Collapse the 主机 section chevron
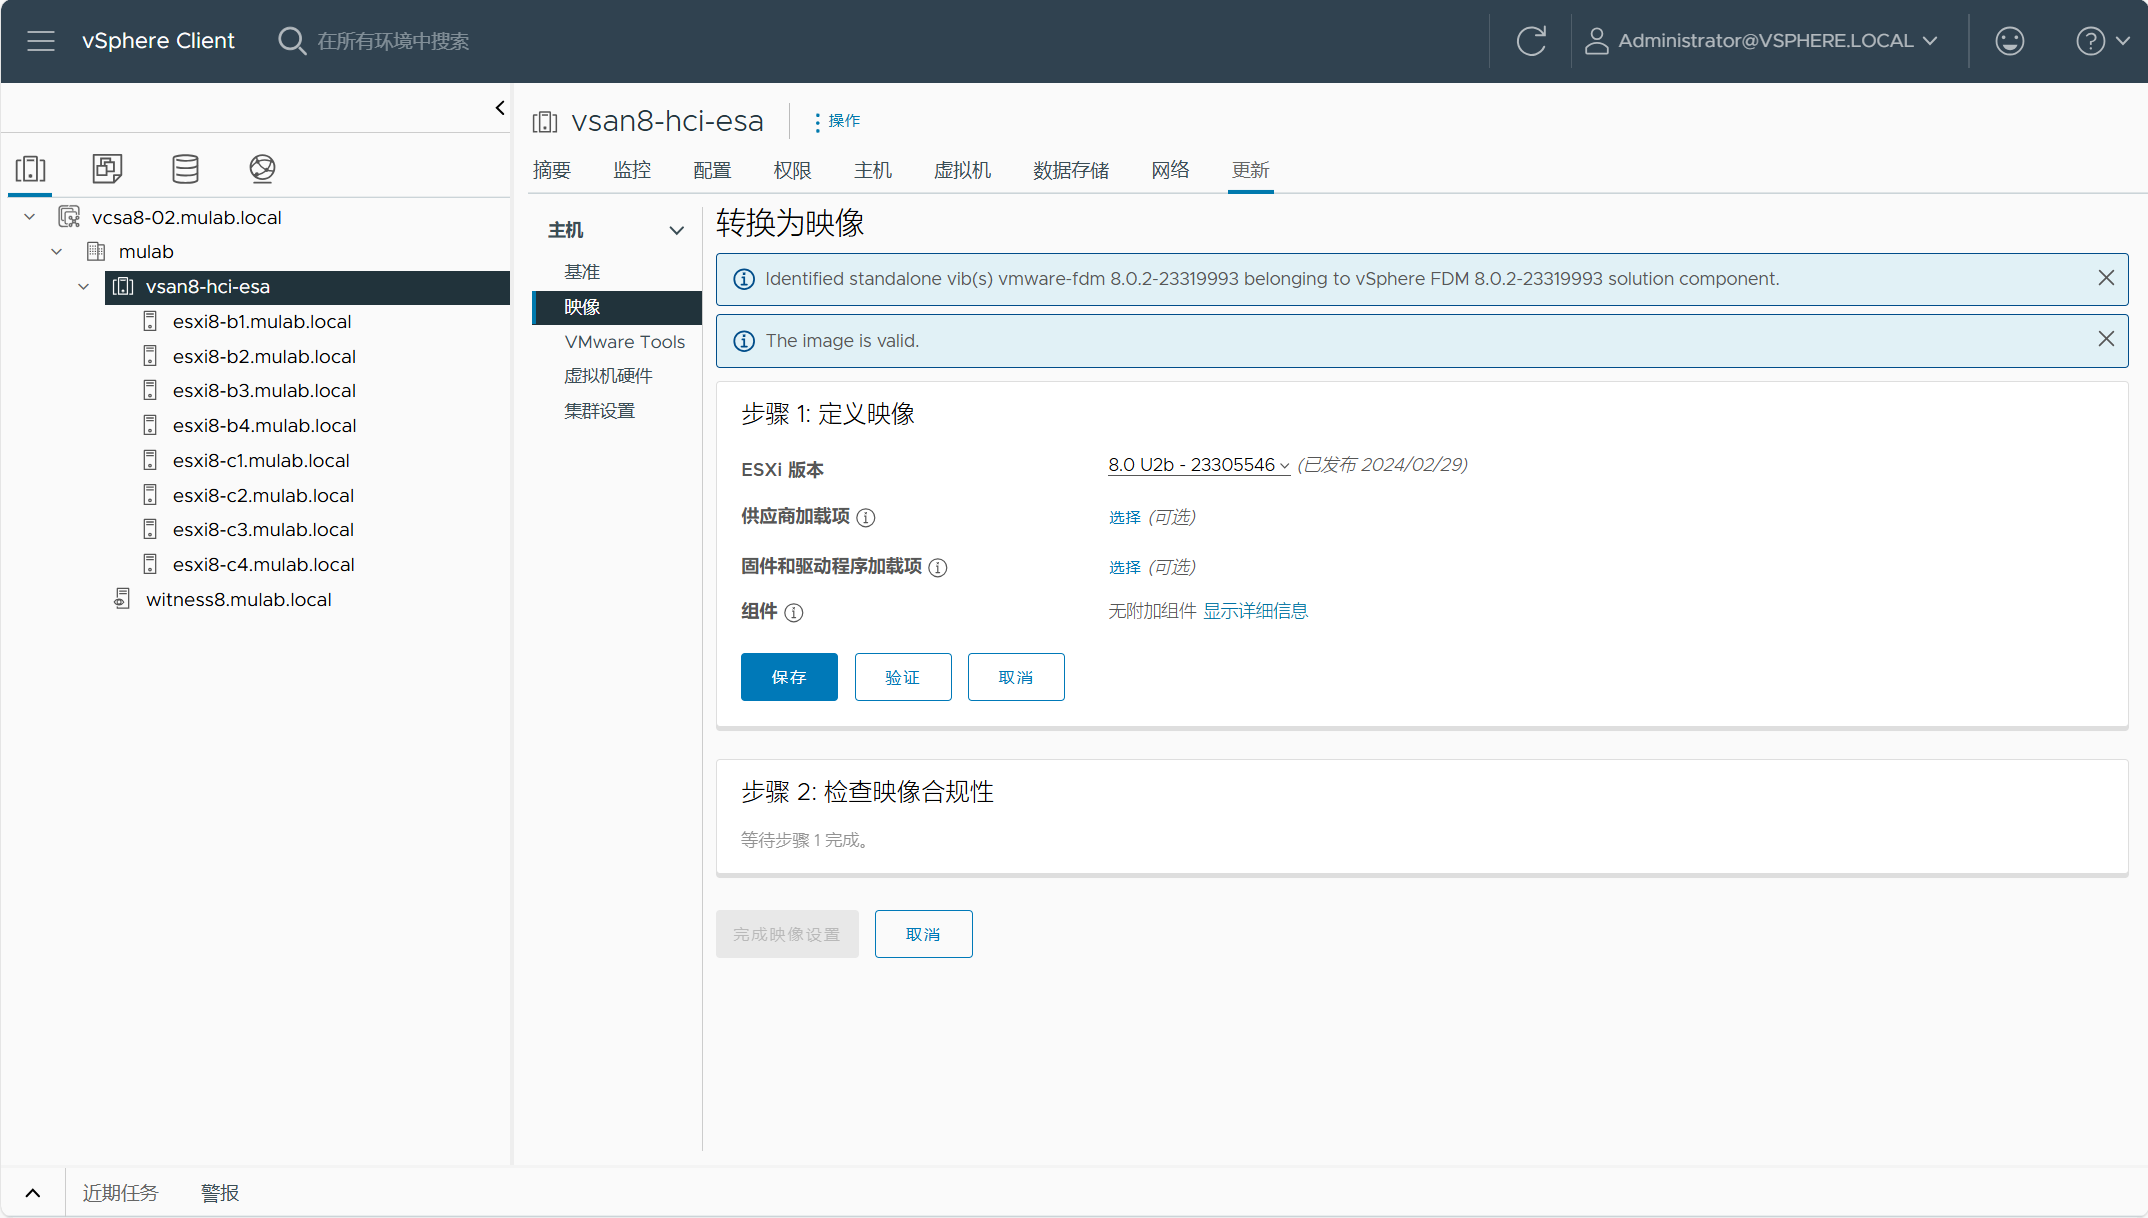 point(677,231)
